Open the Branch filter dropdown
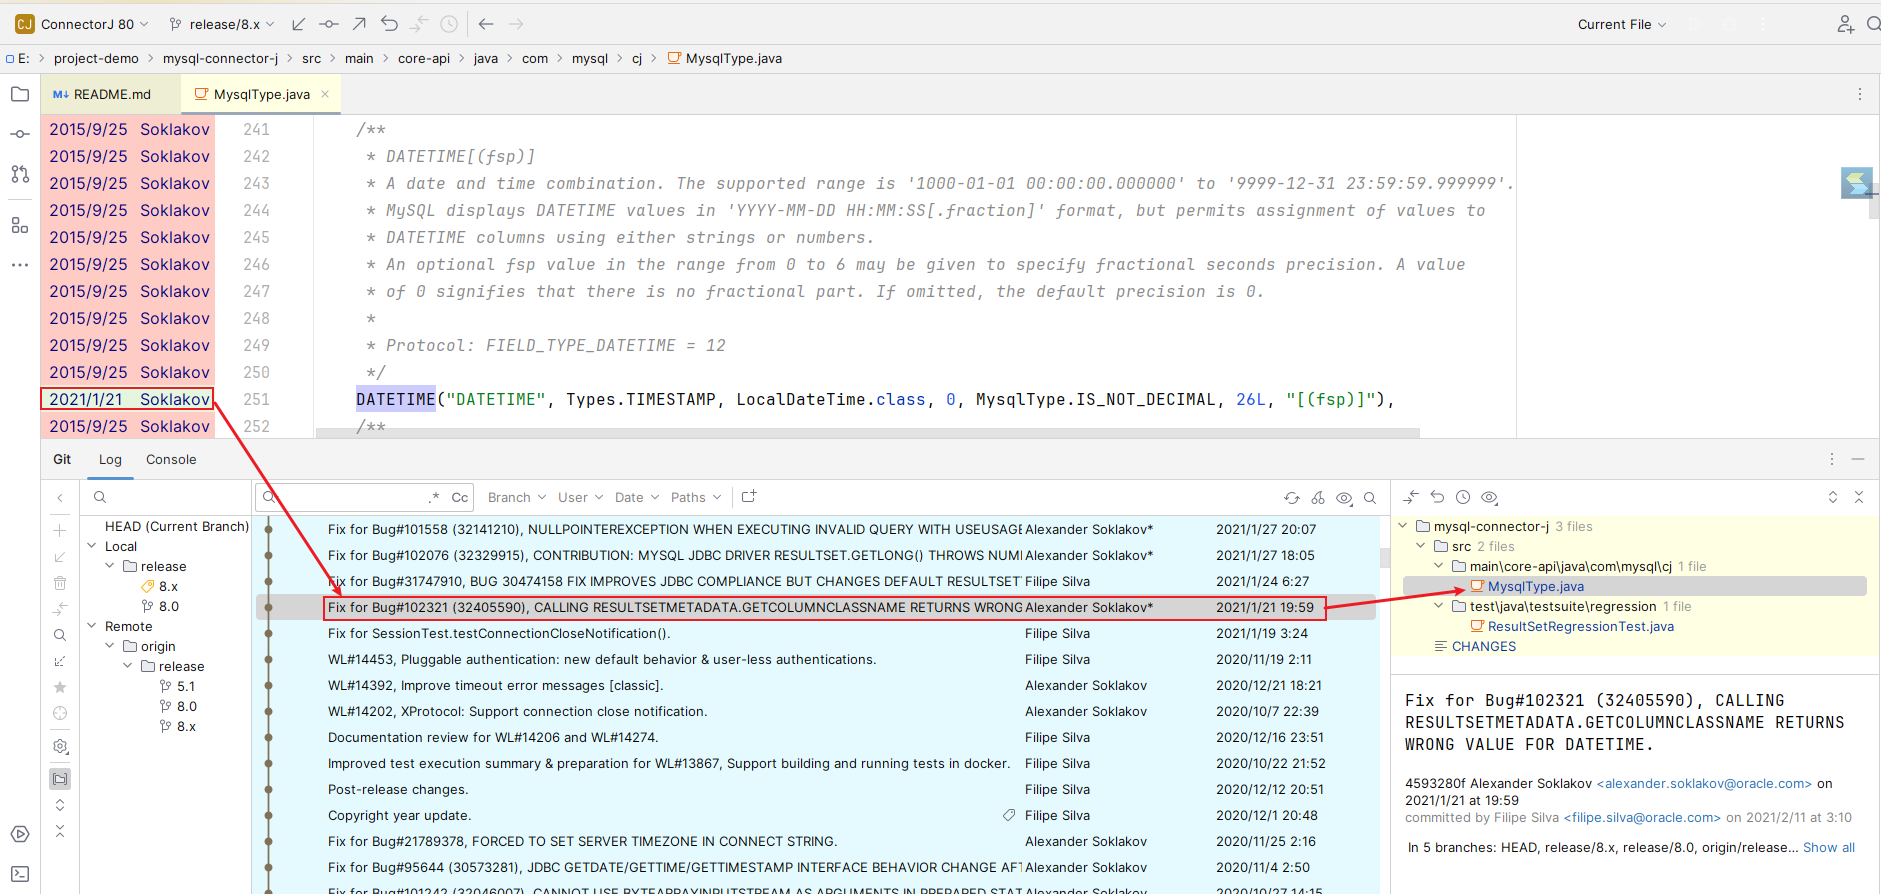 click(517, 497)
